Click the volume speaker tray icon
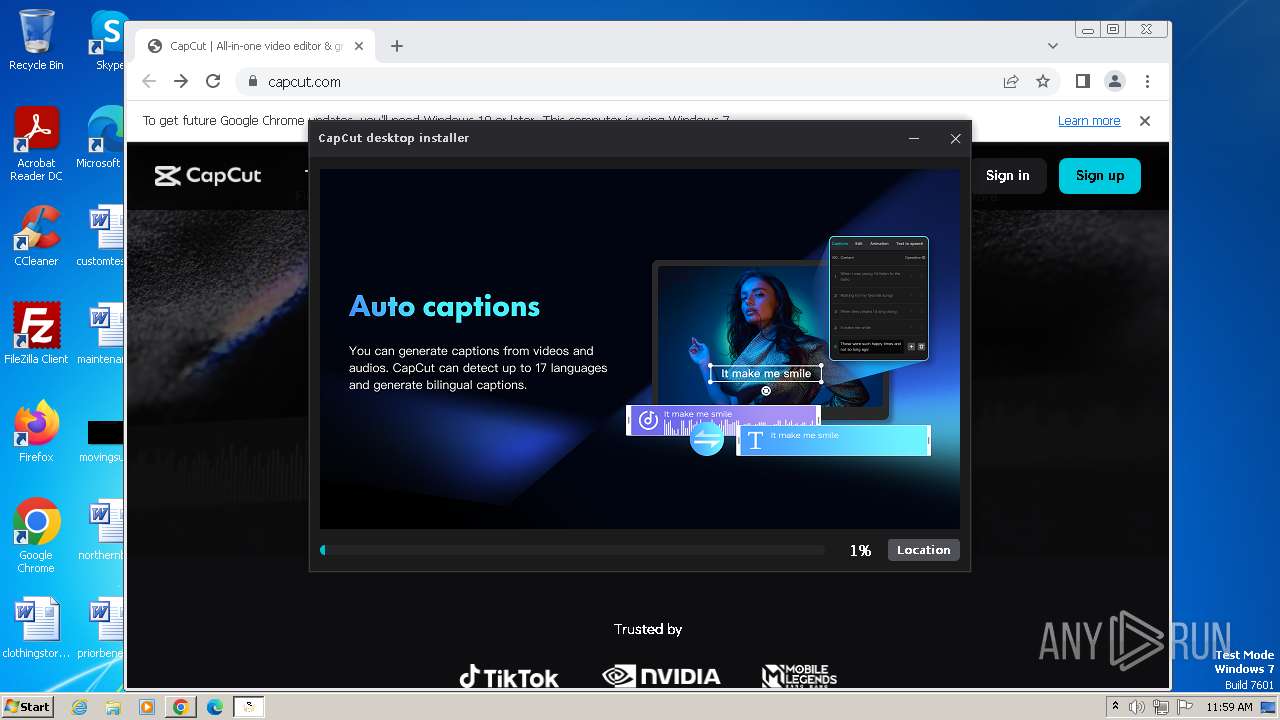 point(1137,707)
